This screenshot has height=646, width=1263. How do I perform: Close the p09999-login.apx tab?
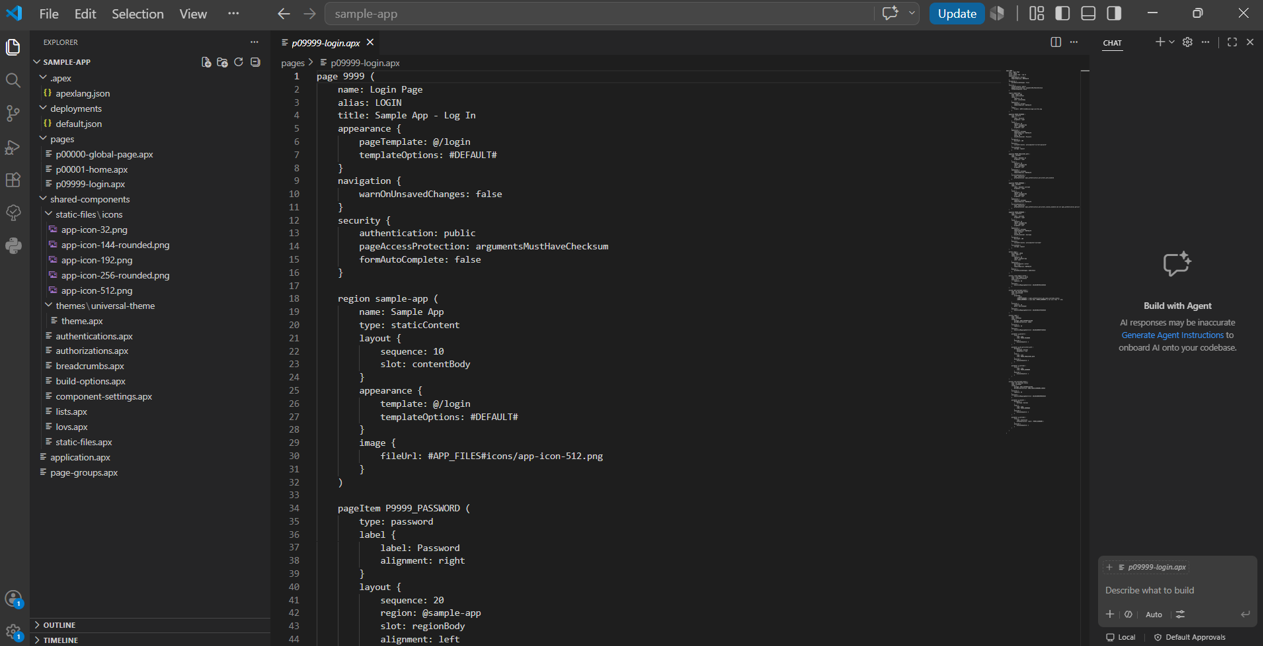coord(370,43)
